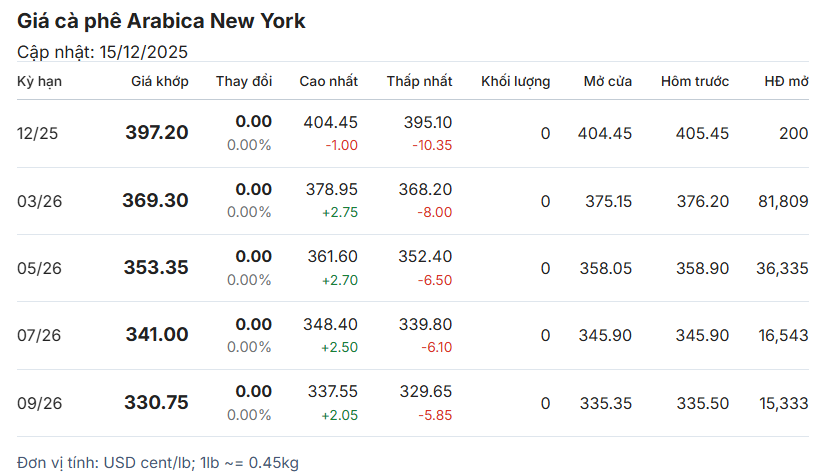Click the Thay đổi column header
The width and height of the screenshot is (825, 474).
coord(243,81)
